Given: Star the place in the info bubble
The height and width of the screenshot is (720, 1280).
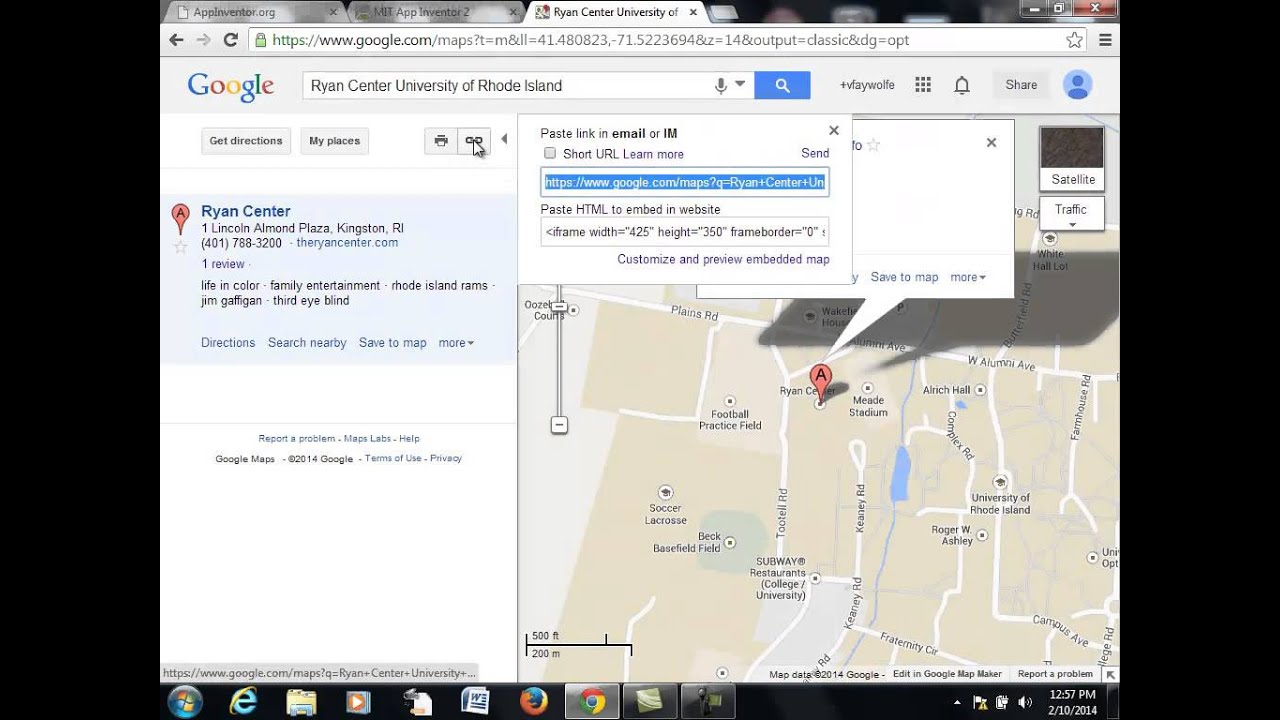Looking at the screenshot, I should point(873,145).
